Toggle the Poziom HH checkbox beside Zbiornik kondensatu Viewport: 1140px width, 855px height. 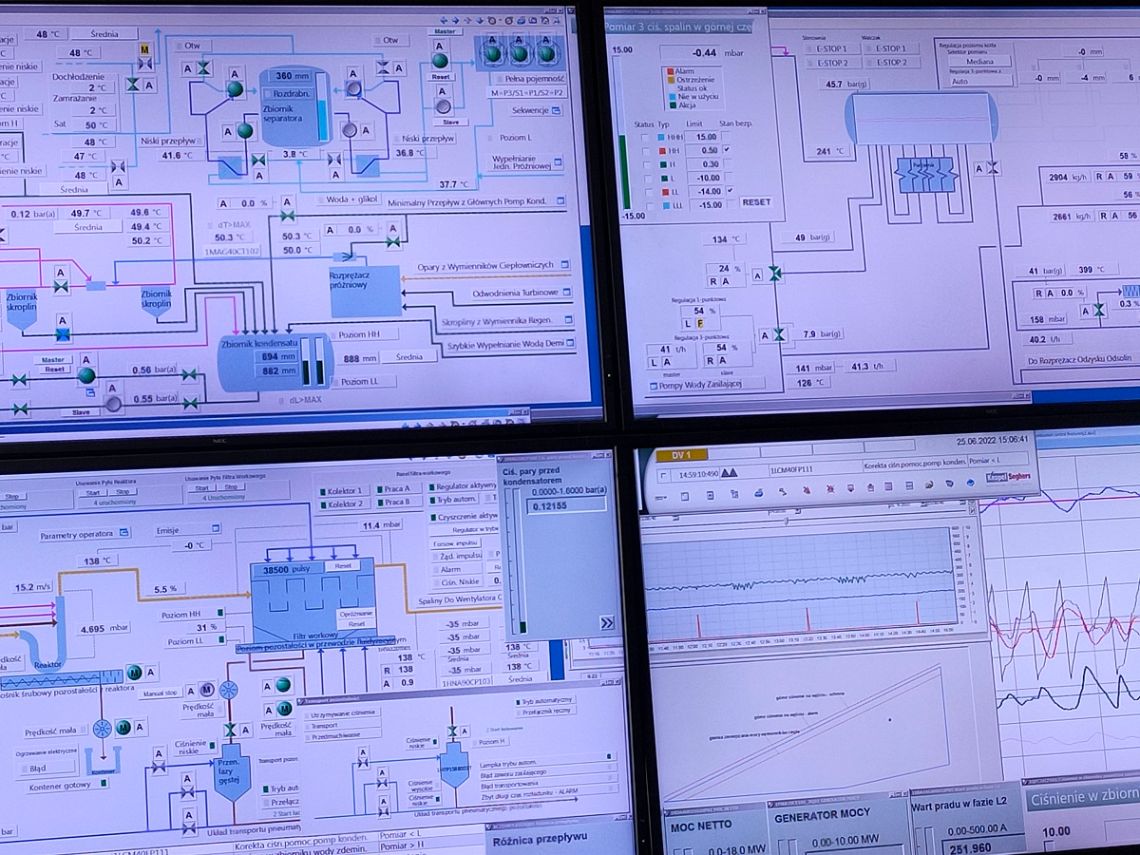(334, 335)
